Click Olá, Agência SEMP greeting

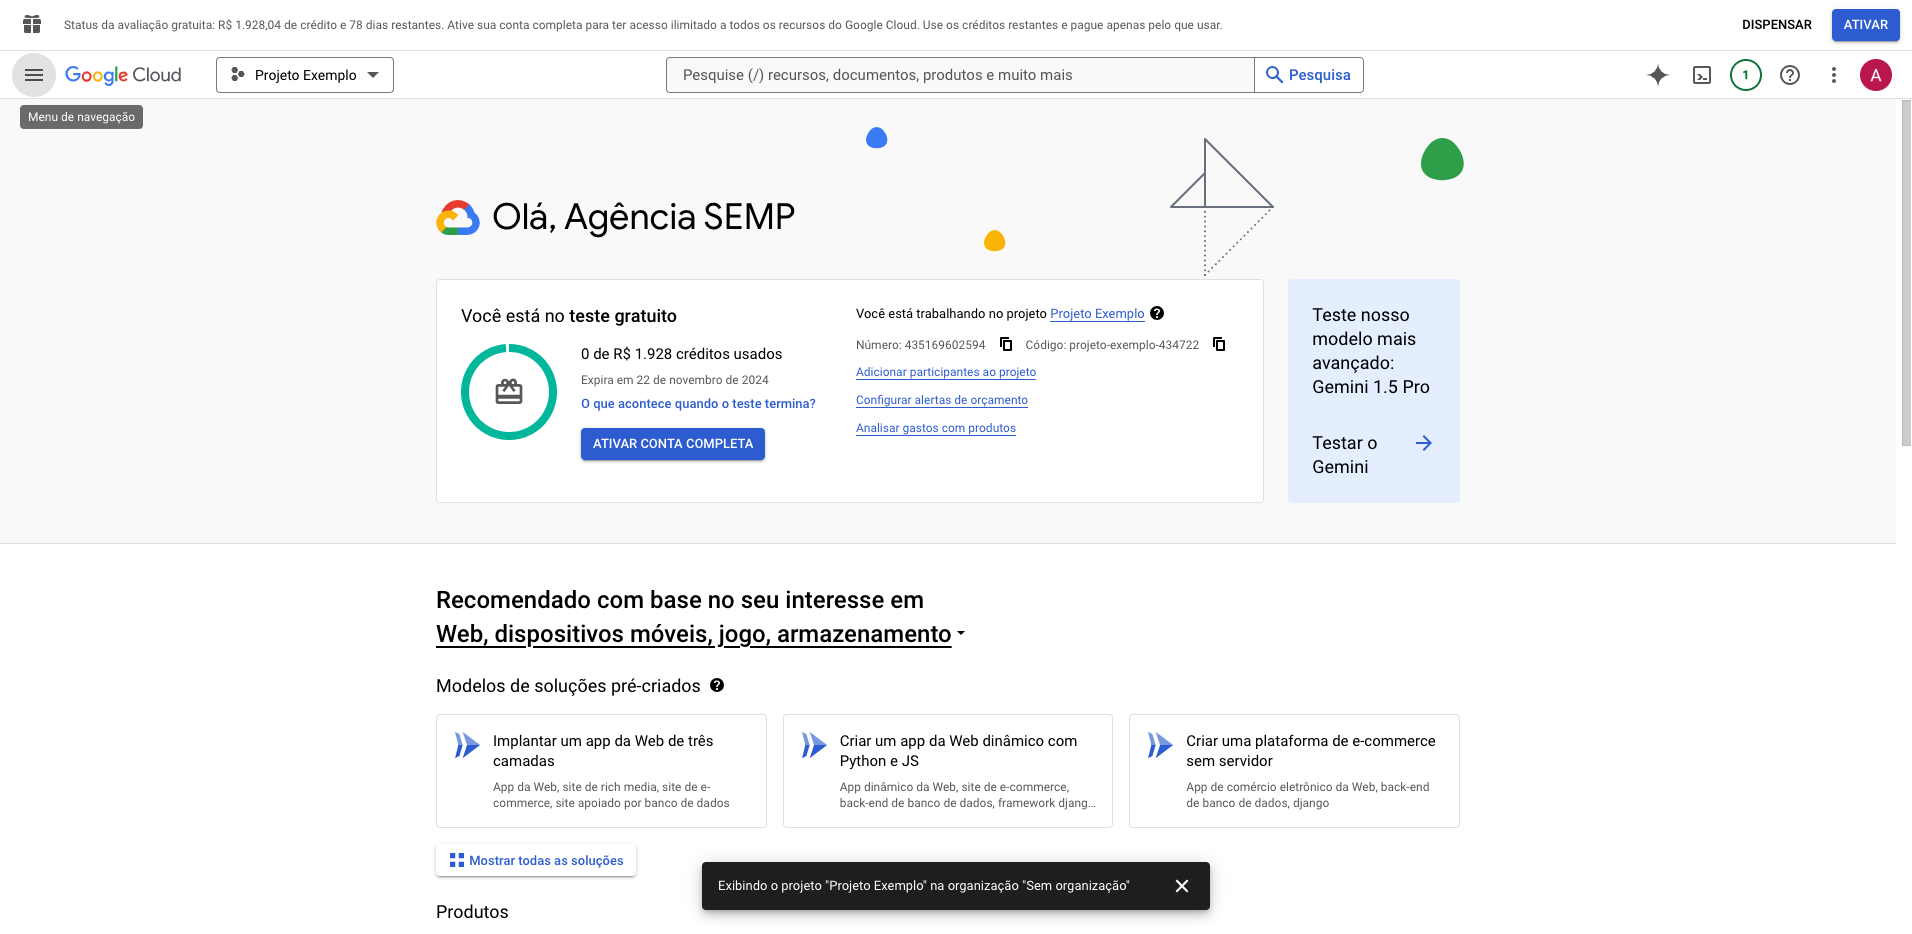pos(644,217)
